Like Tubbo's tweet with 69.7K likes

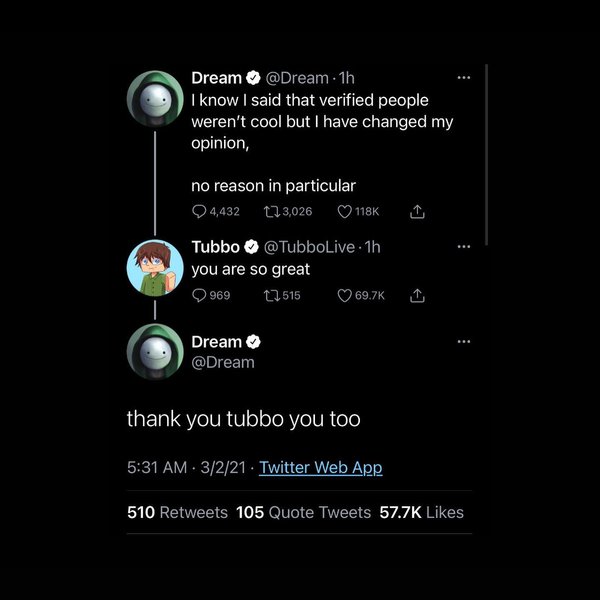pos(346,295)
